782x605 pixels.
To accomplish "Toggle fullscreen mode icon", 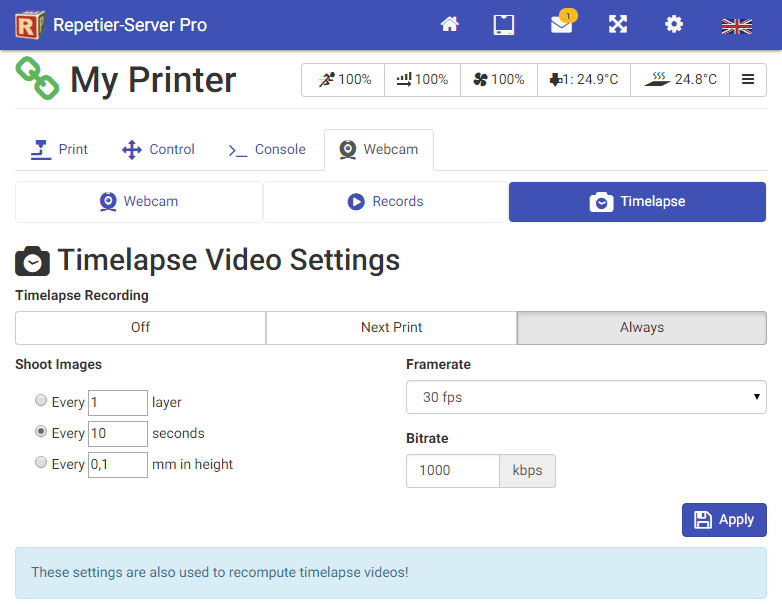I will (x=618, y=25).
